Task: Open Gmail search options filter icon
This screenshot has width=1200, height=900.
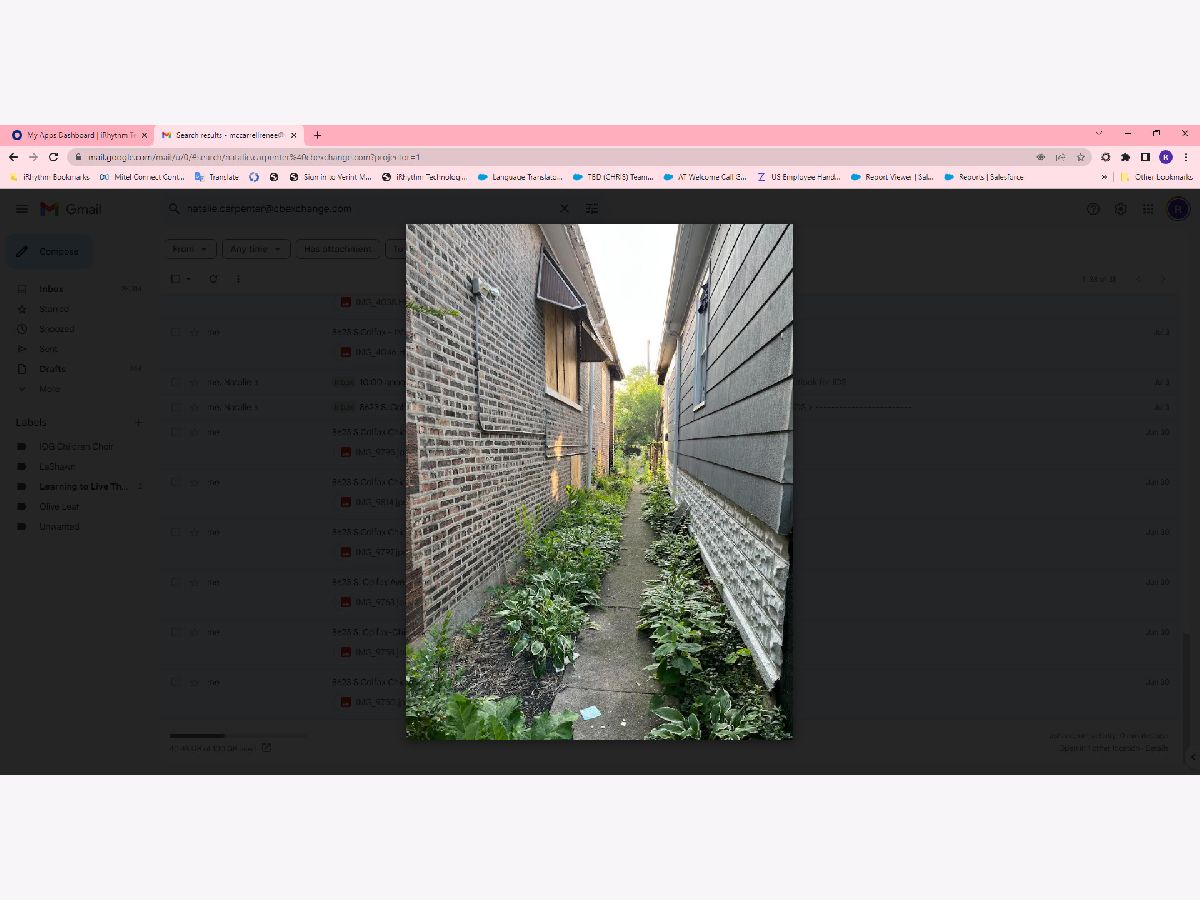Action: click(592, 209)
